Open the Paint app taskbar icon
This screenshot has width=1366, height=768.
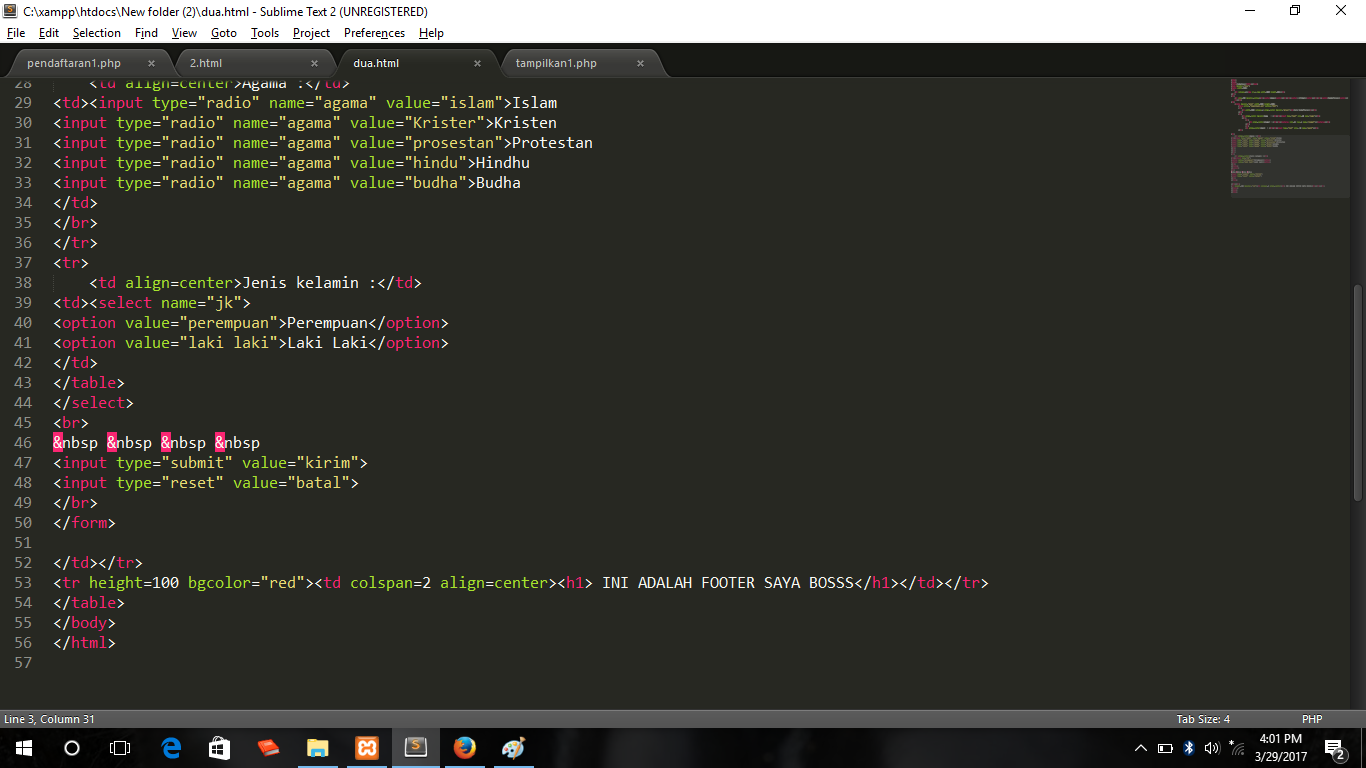click(513, 748)
